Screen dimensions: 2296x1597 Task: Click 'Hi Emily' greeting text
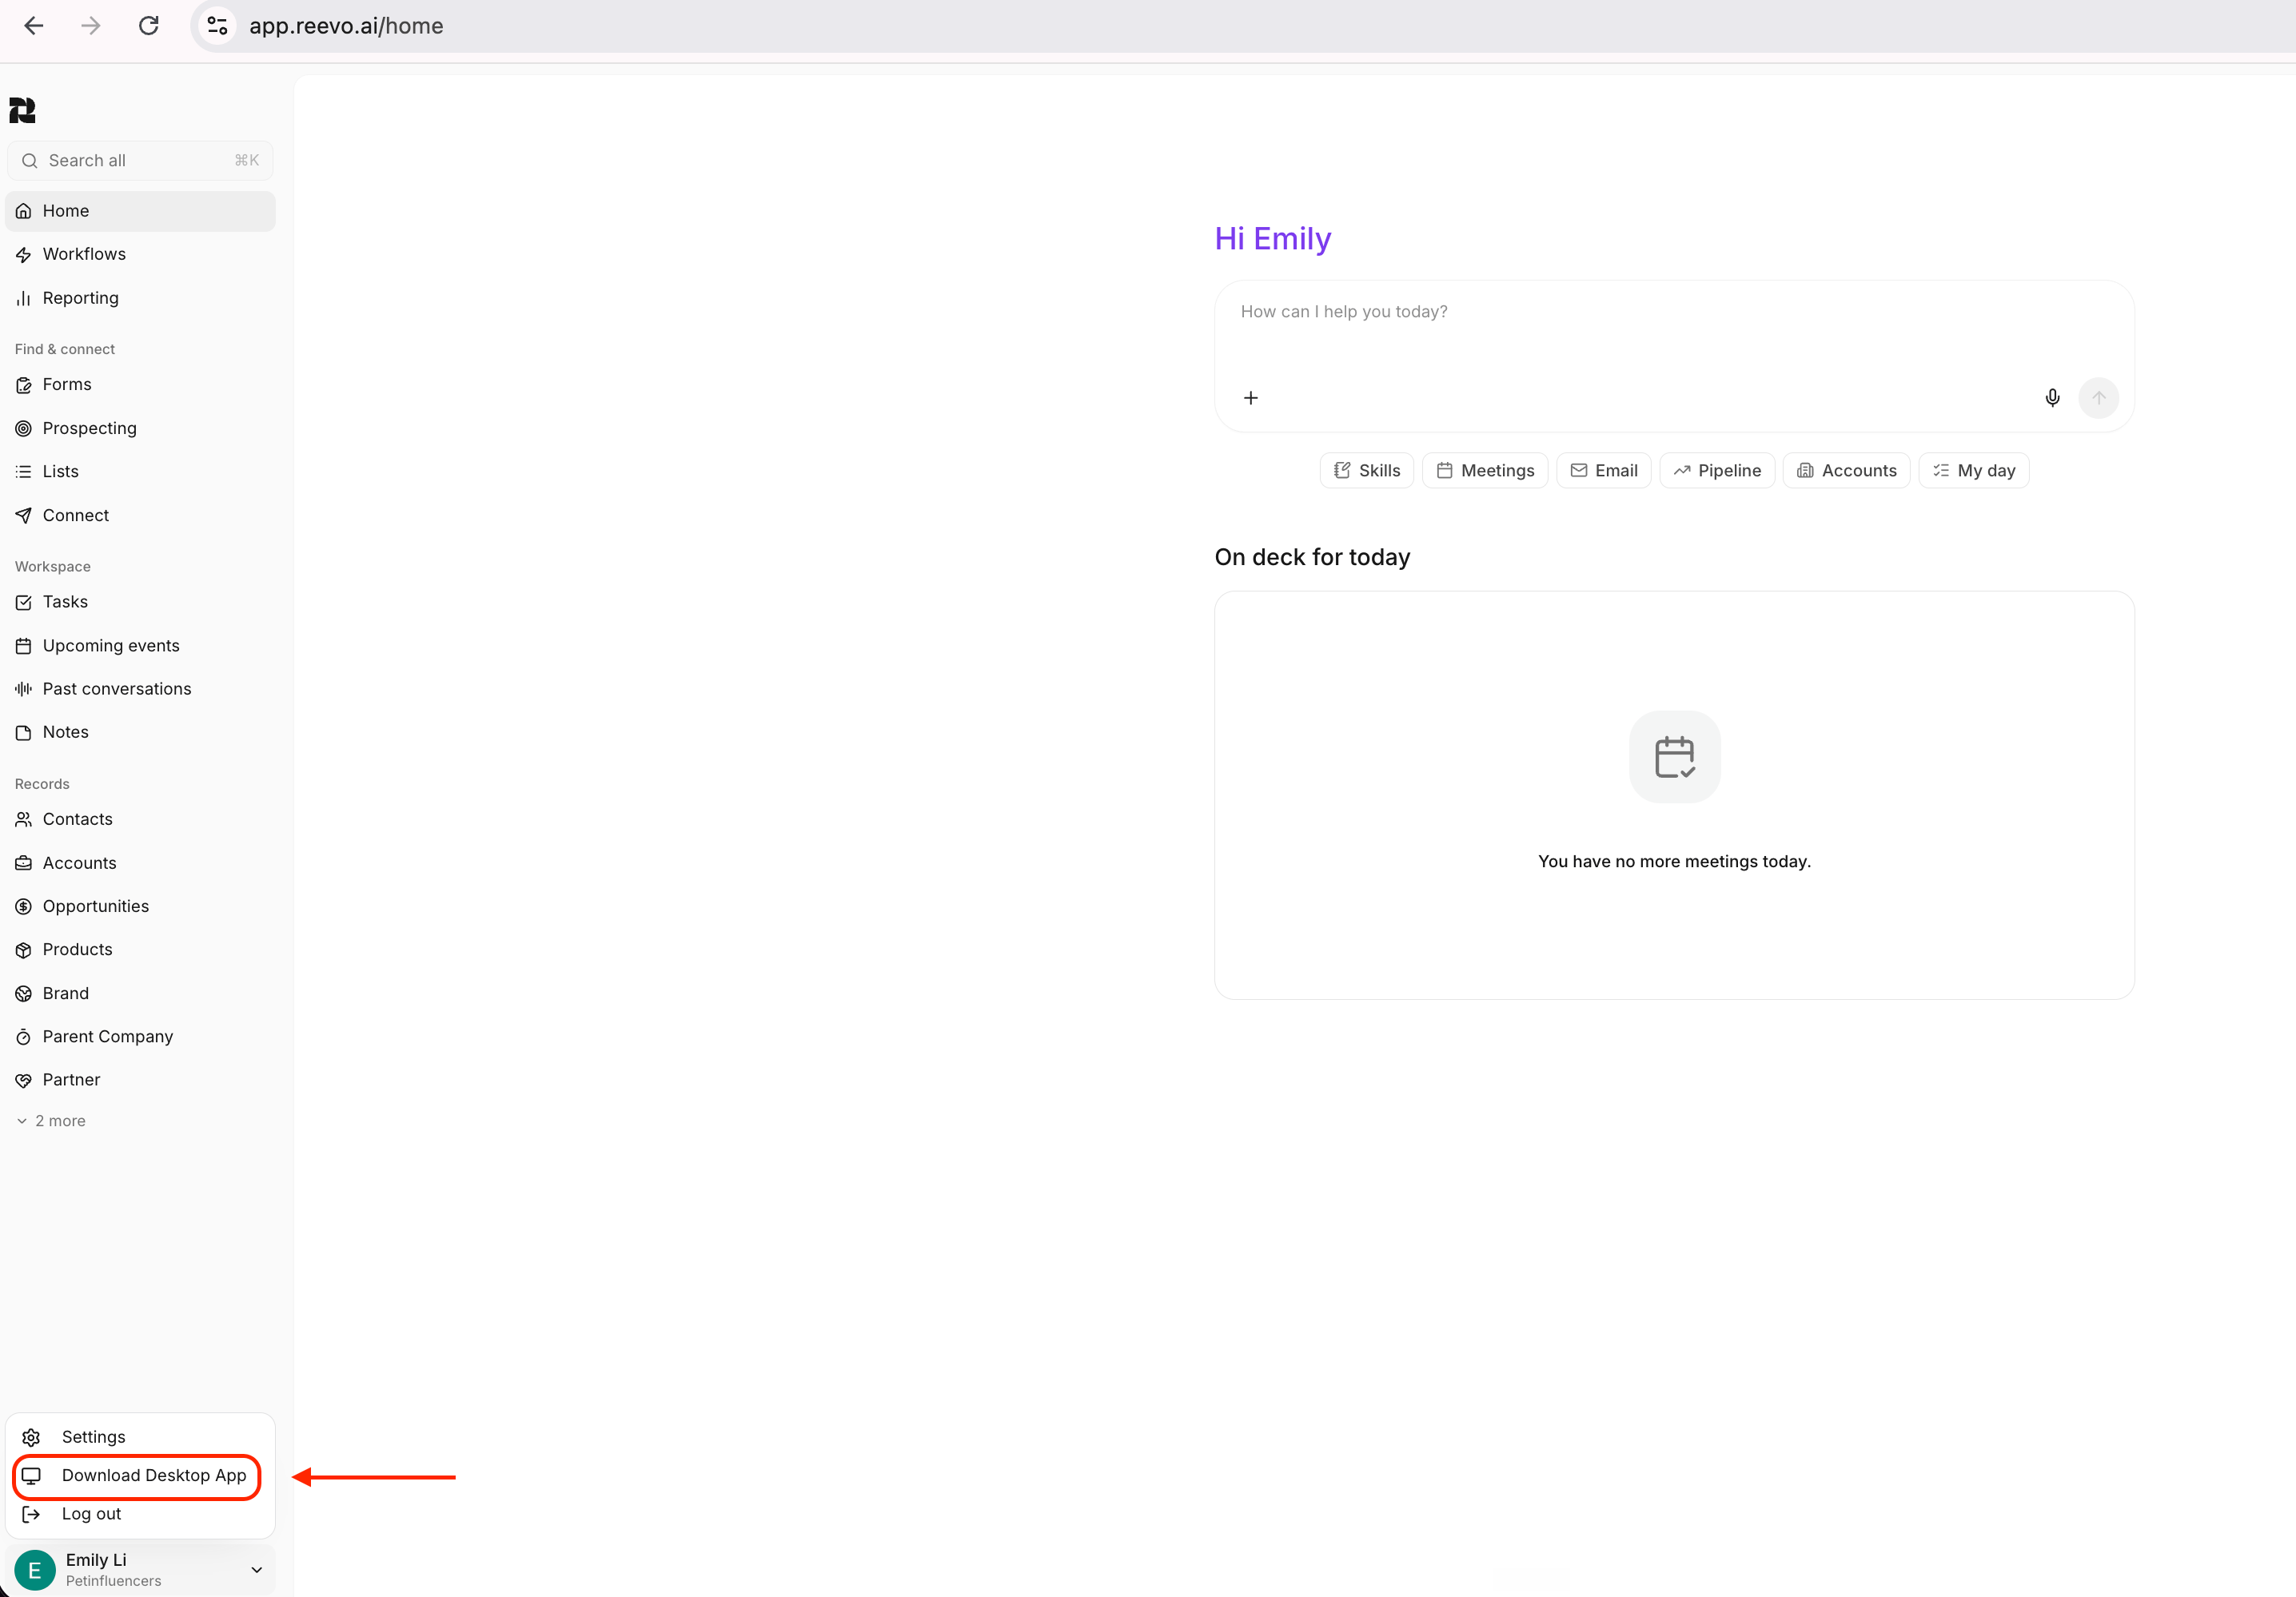pos(1272,239)
